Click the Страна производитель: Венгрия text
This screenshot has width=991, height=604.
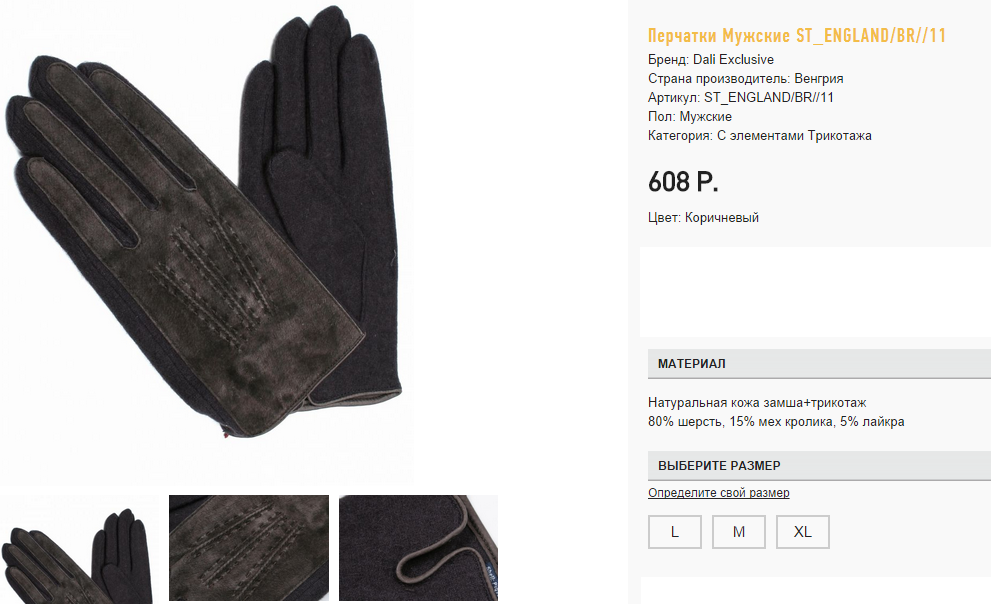(746, 78)
